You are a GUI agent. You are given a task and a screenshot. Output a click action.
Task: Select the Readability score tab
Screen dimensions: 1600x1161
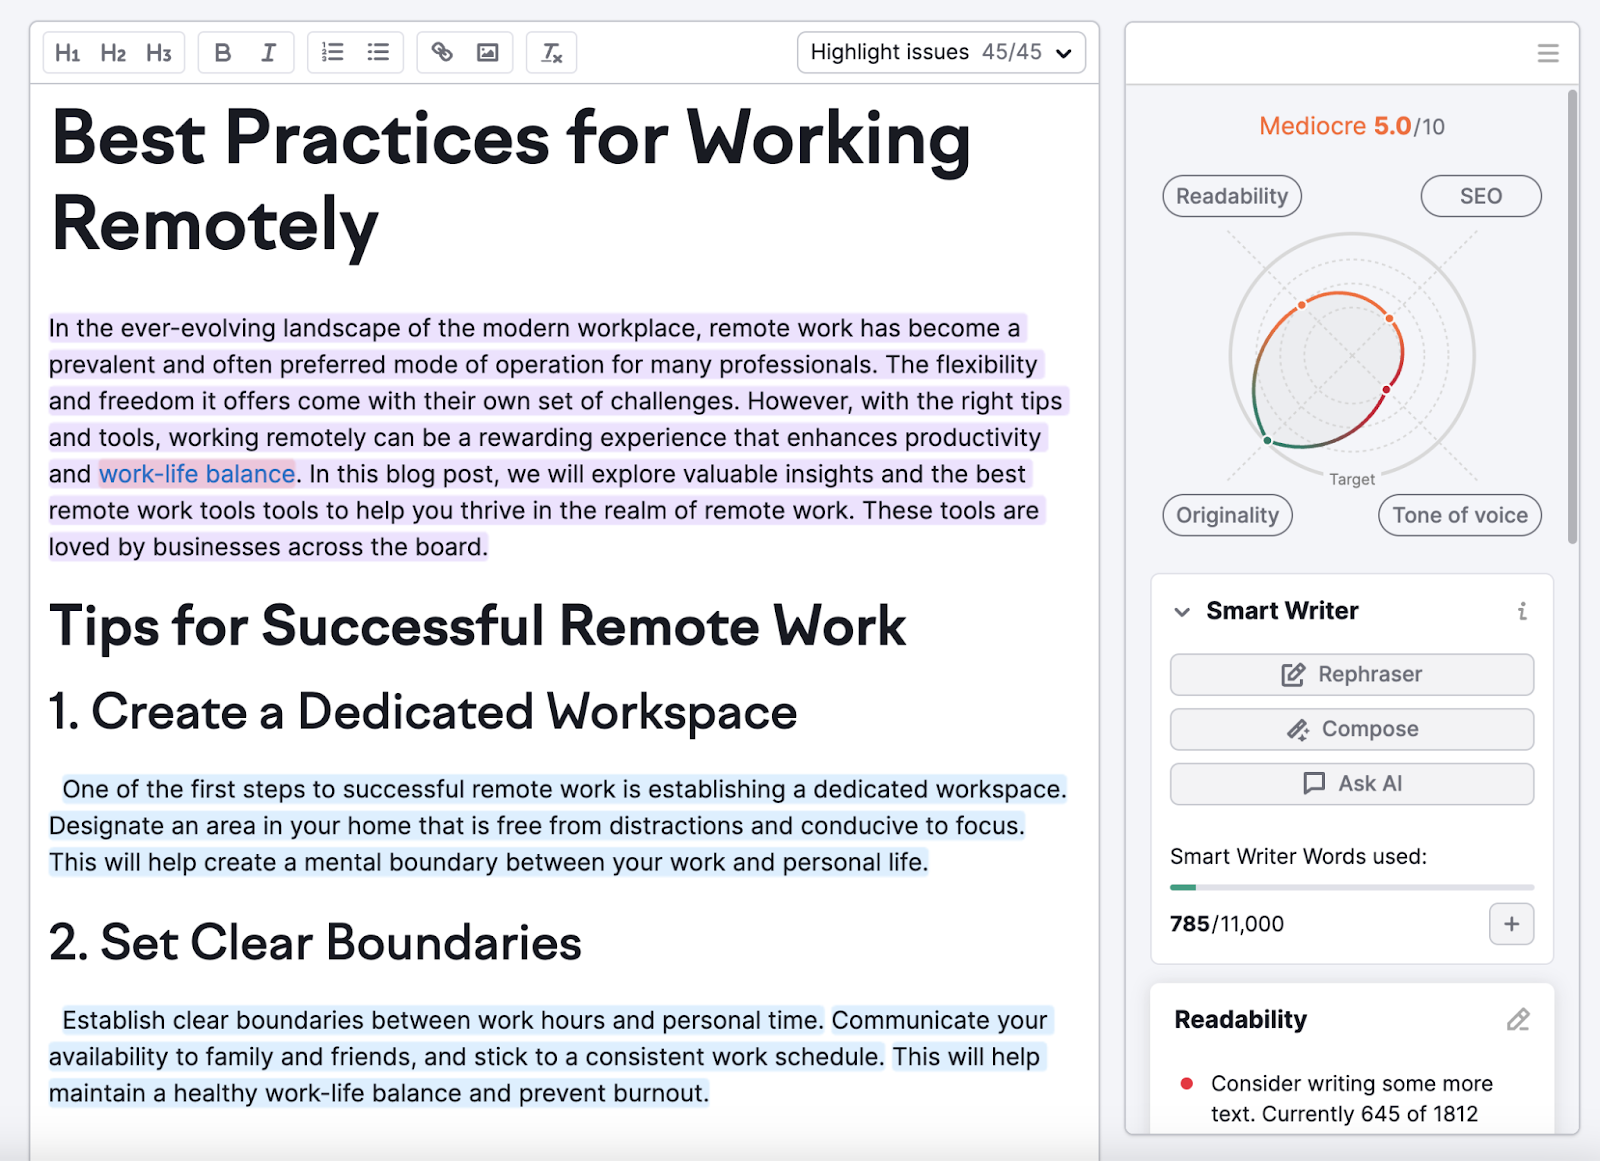coord(1231,196)
